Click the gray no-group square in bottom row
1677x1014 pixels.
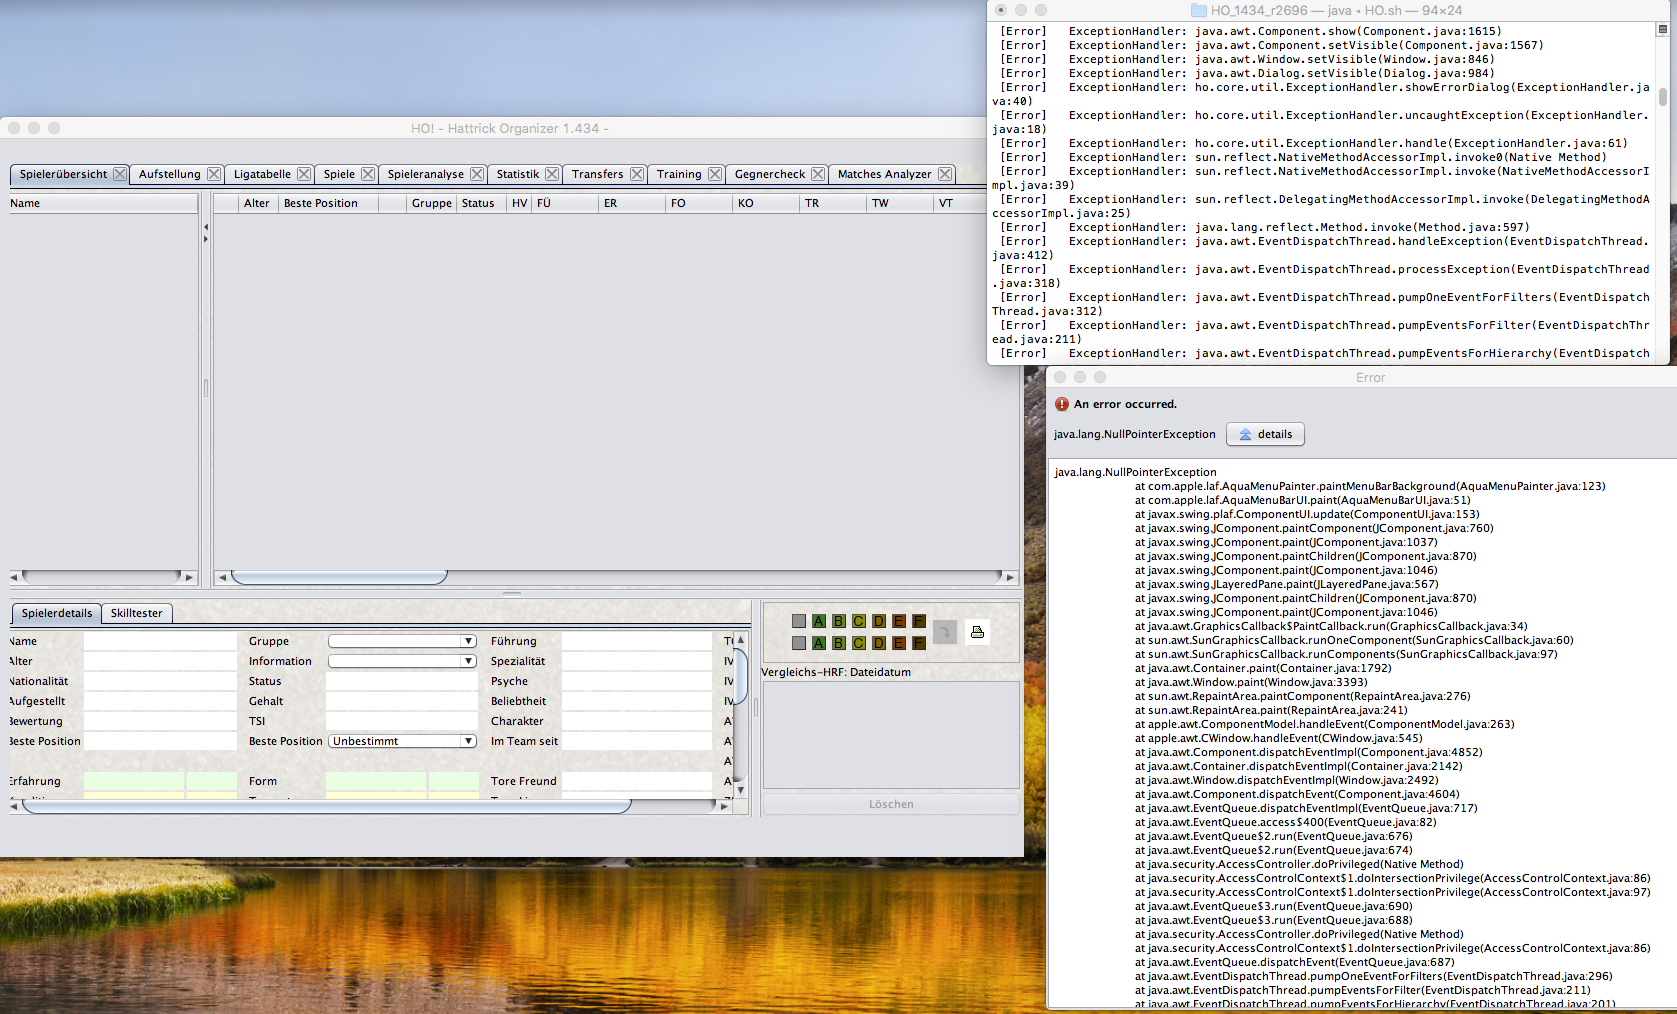point(799,643)
